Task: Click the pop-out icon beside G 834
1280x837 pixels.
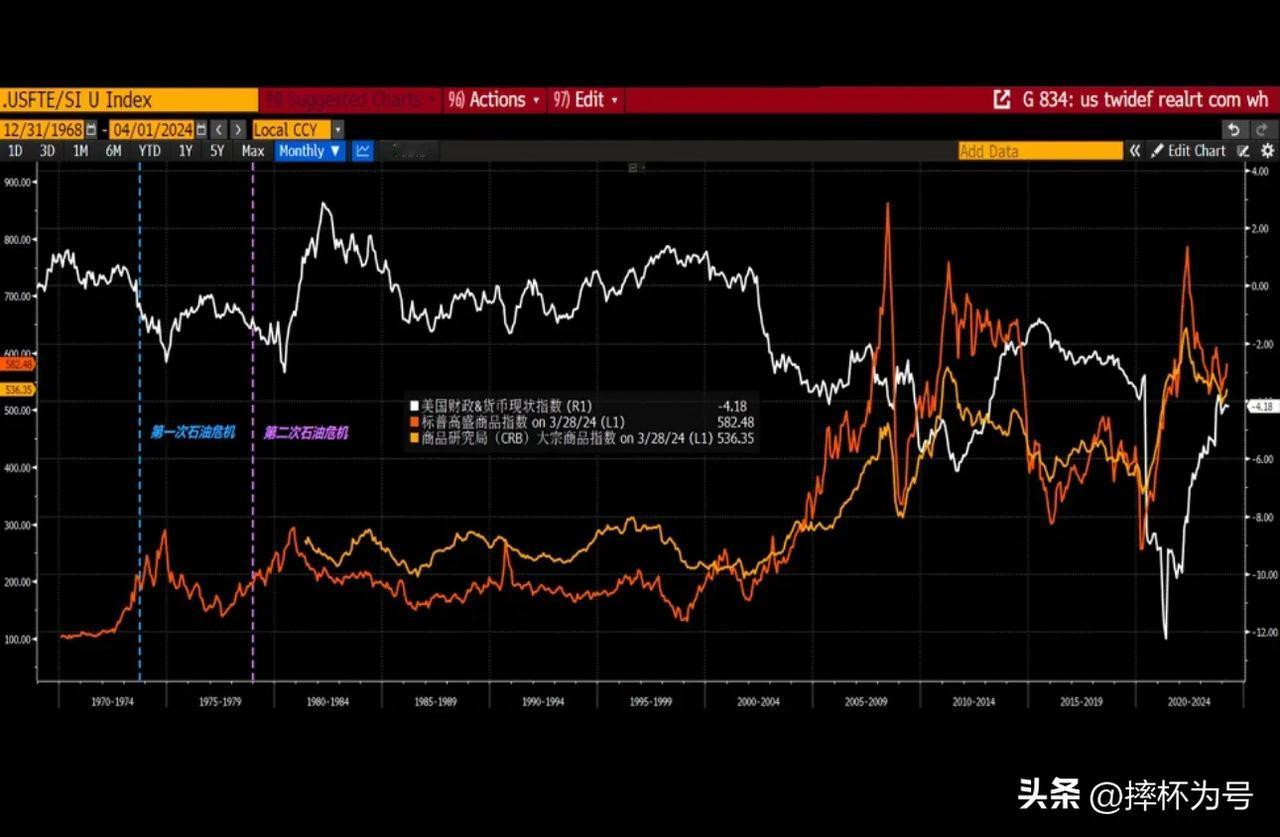Action: pos(1001,99)
